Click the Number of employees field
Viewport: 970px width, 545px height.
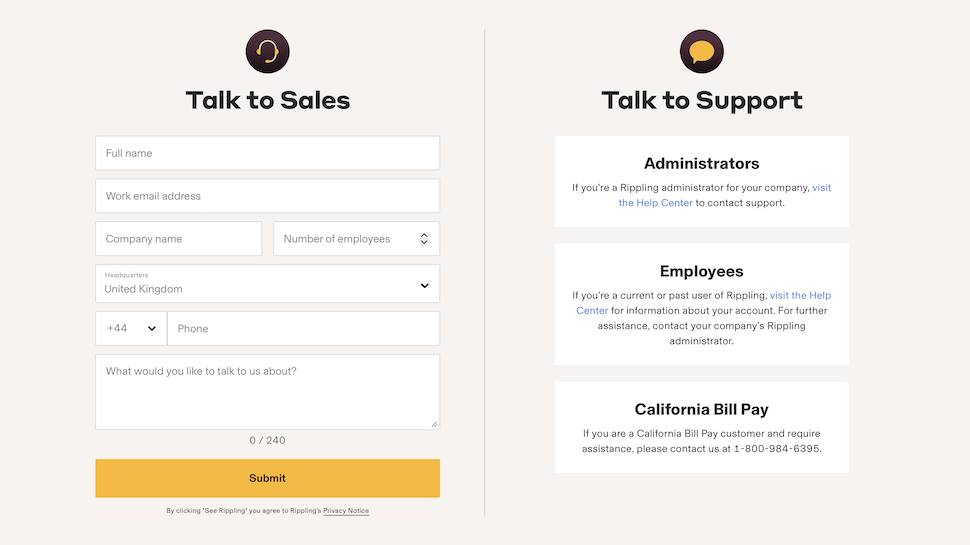[356, 239]
